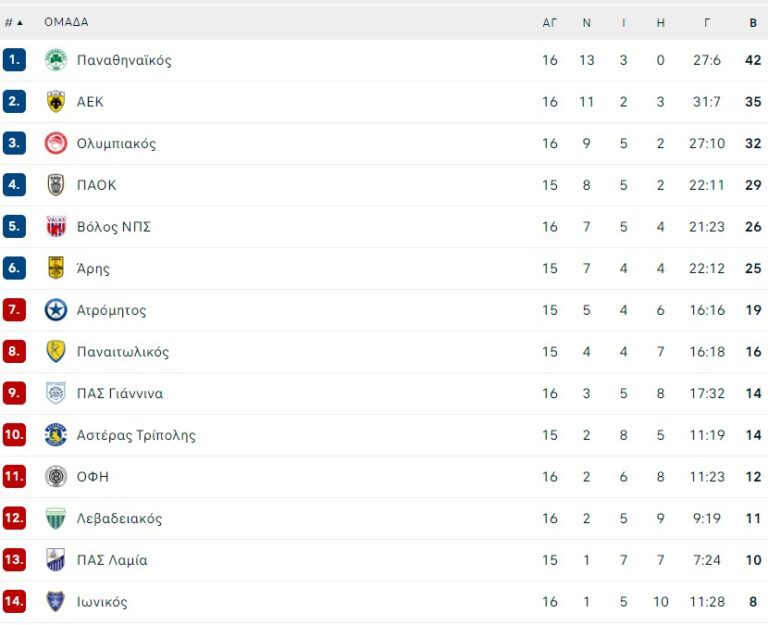Image resolution: width=768 pixels, height=625 pixels.
Task: Click the Άρης team logo
Action: 56,268
